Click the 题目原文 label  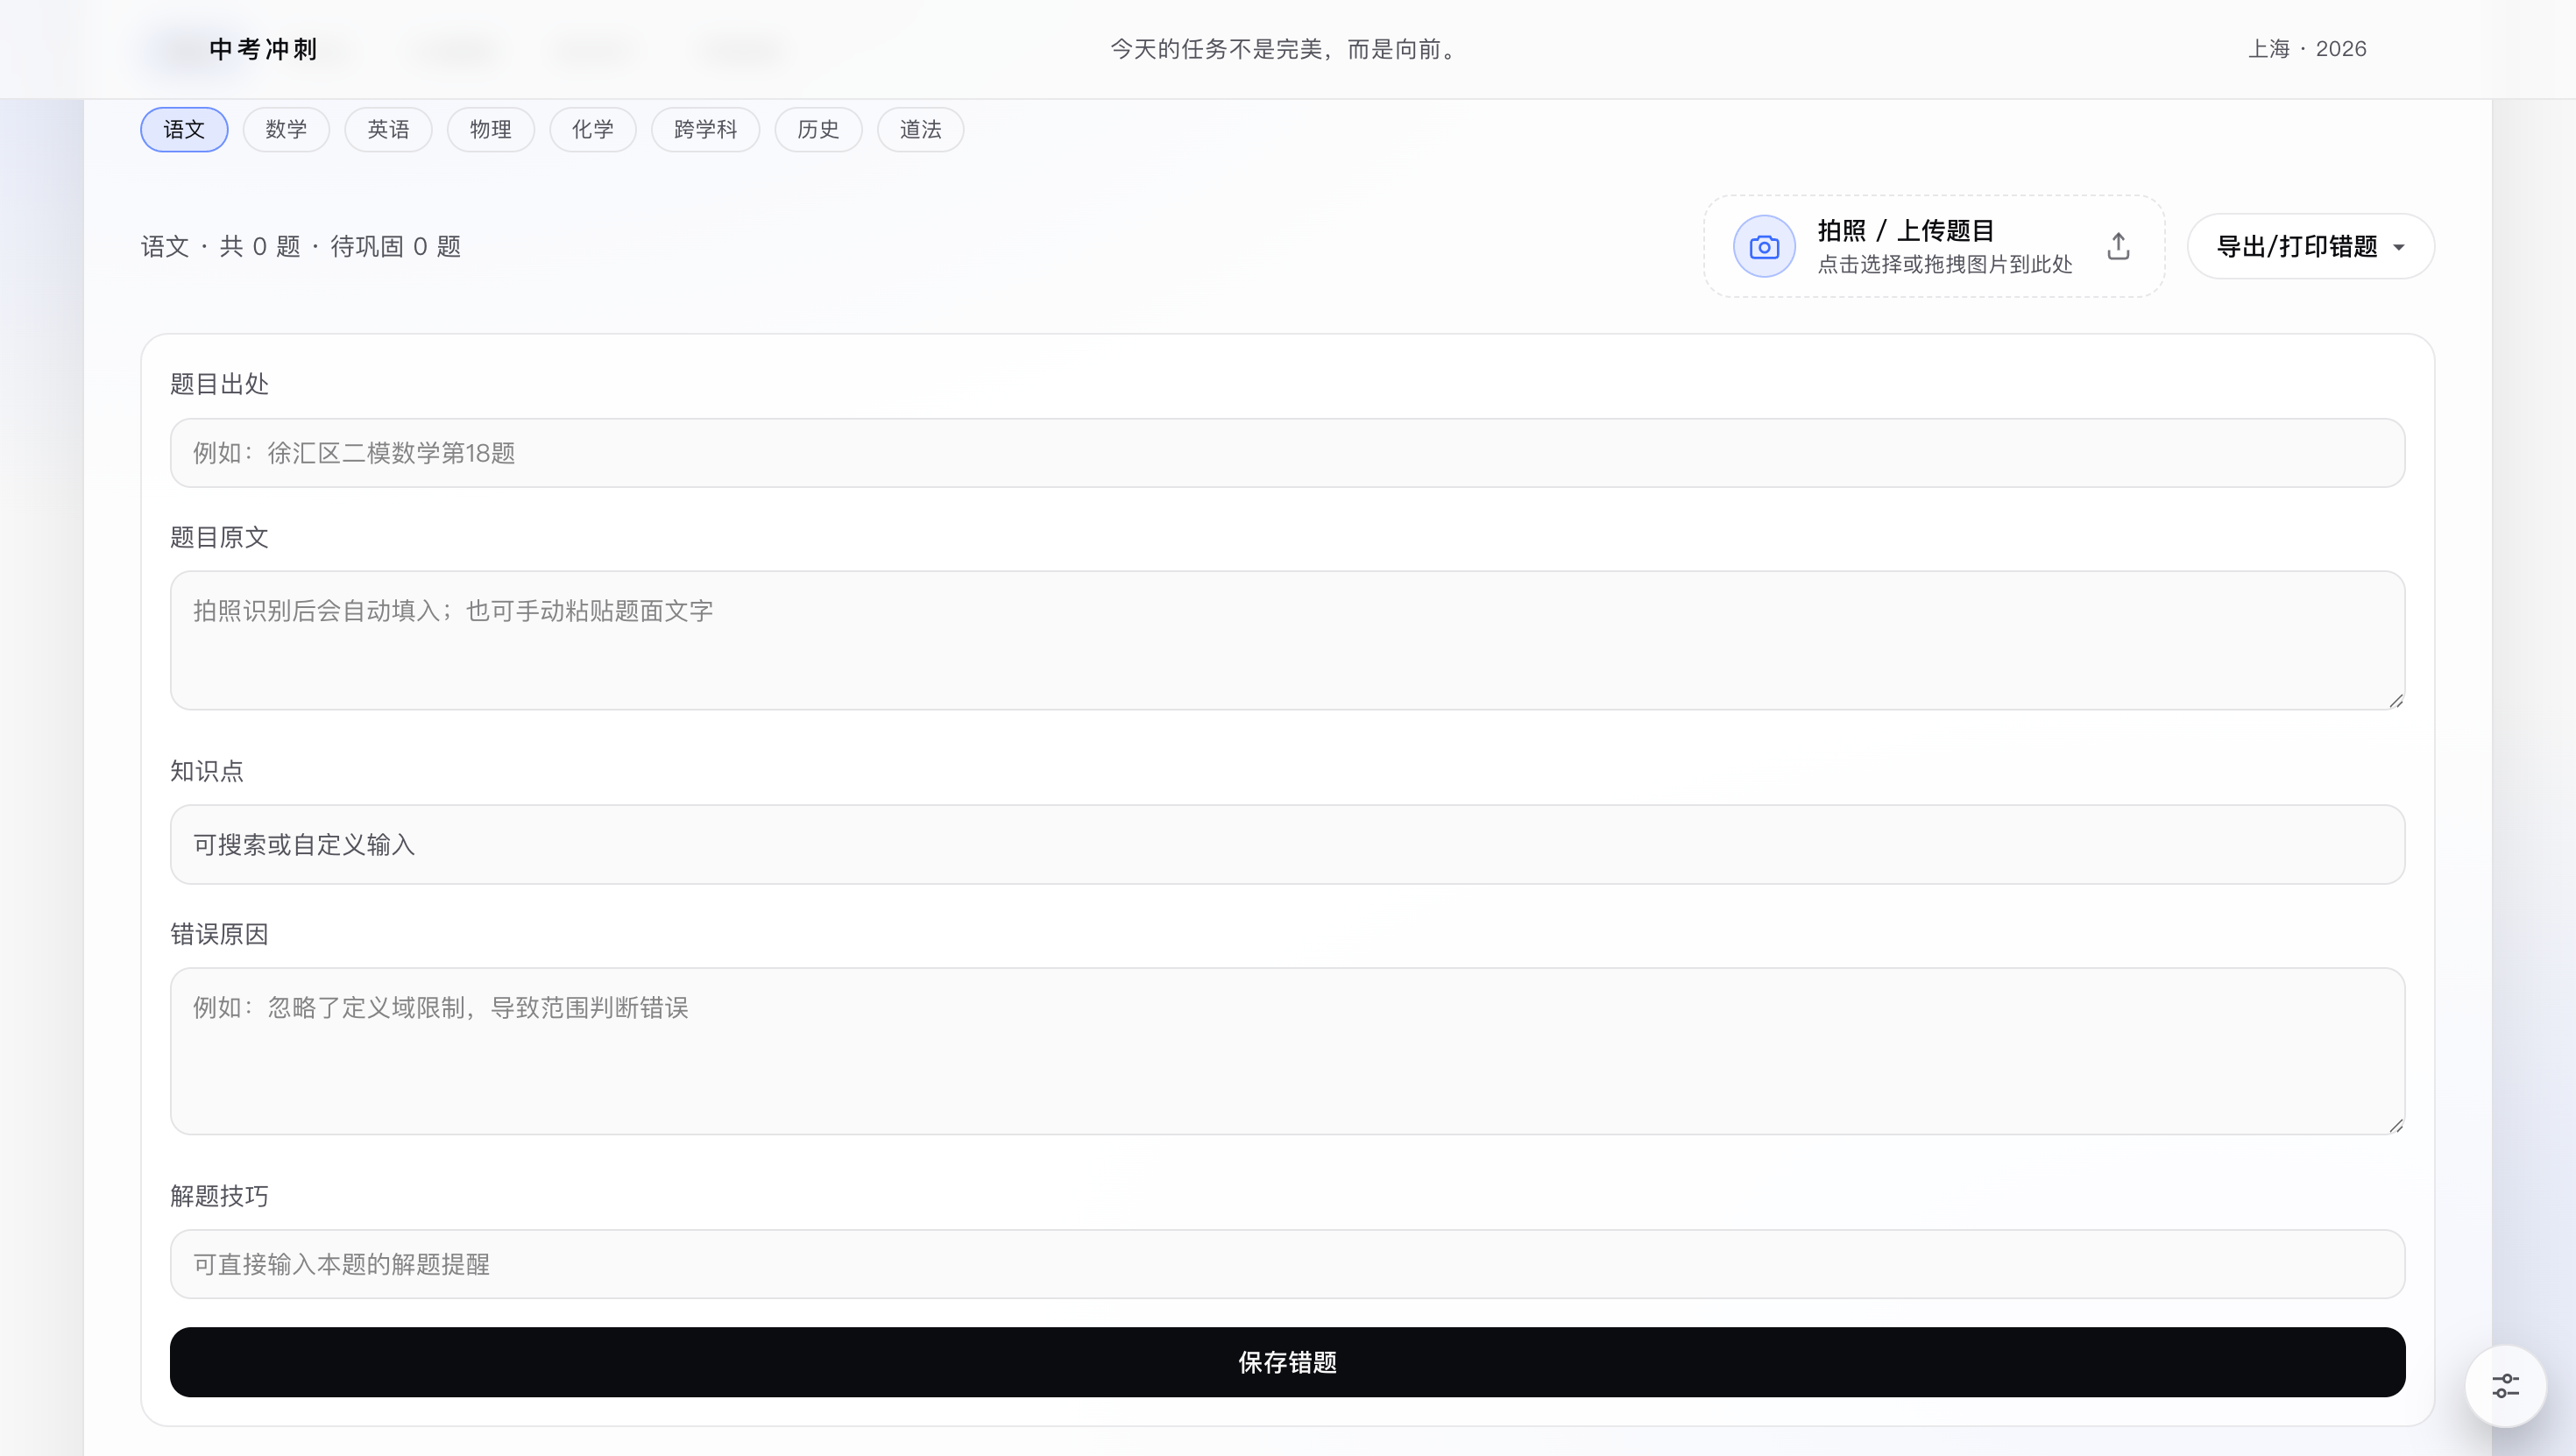[x=219, y=537]
